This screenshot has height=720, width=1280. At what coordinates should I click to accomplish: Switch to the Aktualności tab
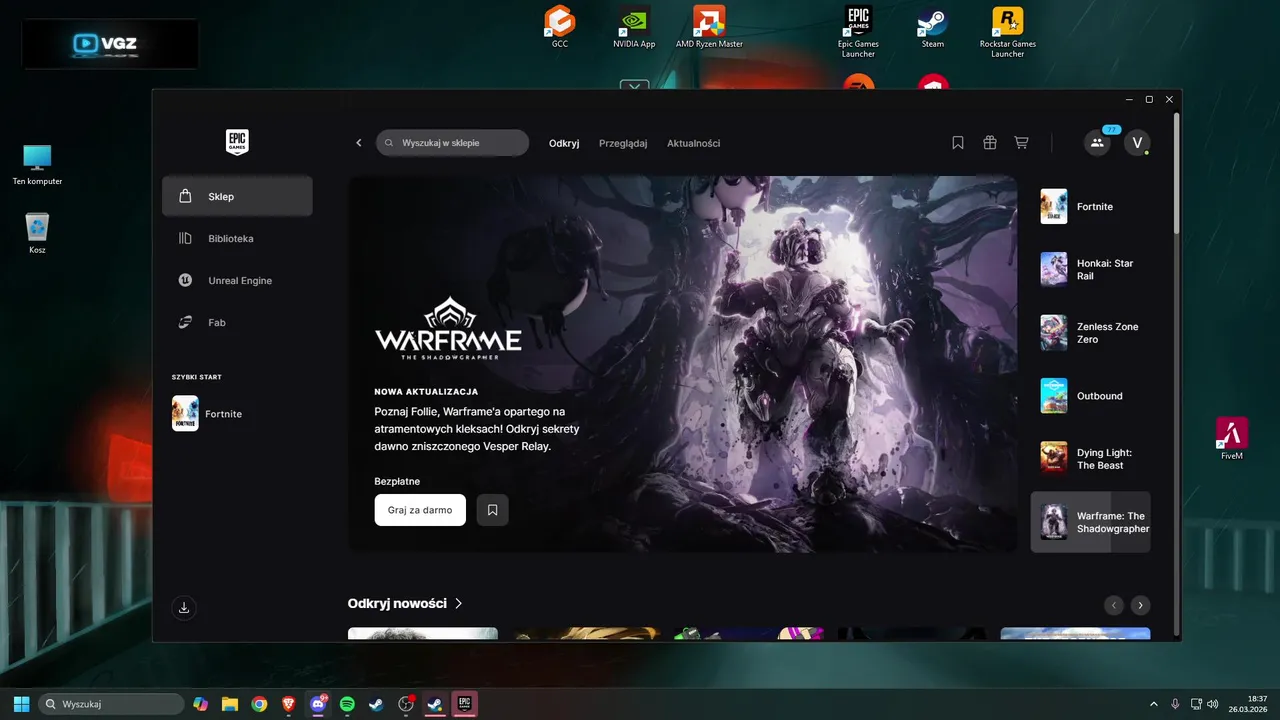pos(694,143)
